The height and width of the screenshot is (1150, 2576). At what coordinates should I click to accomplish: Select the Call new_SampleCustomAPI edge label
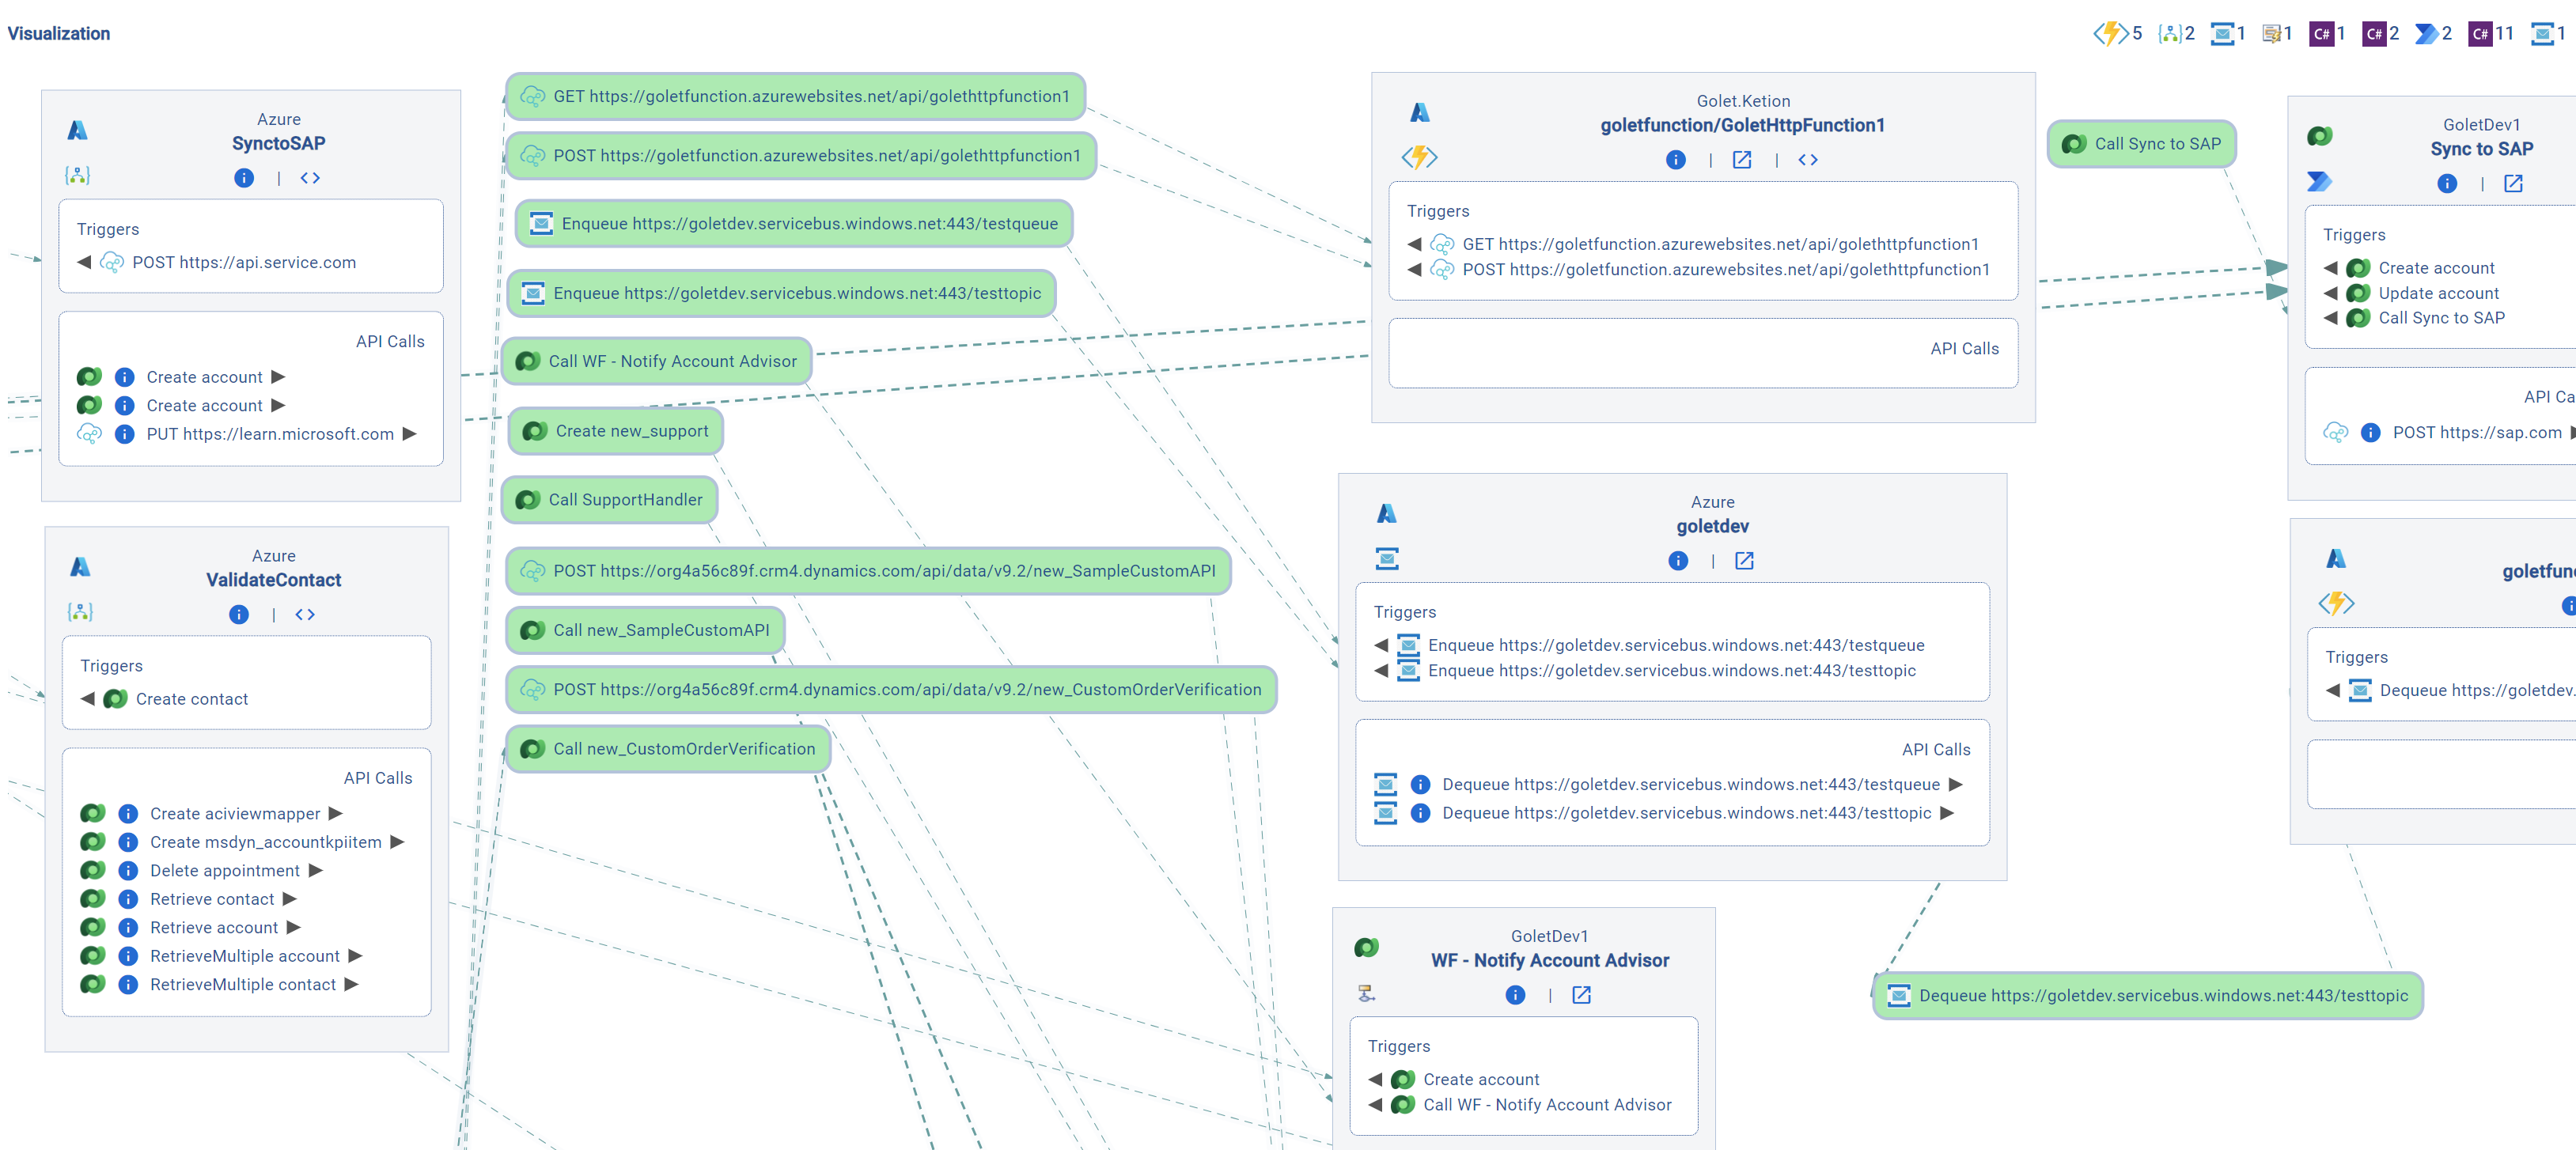645,630
